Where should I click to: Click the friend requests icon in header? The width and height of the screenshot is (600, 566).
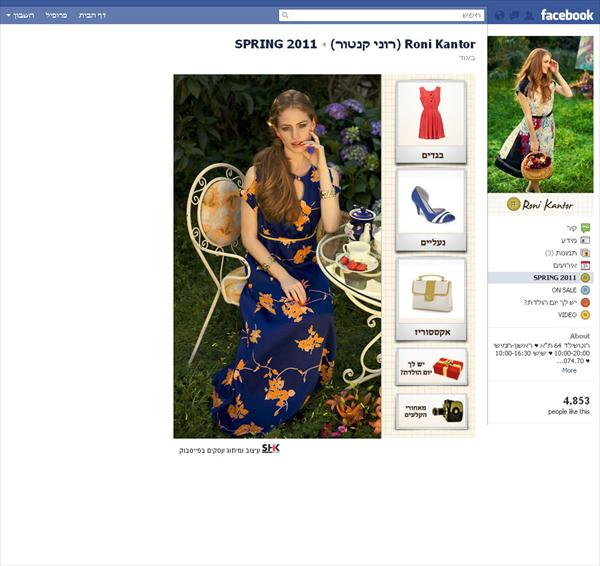(529, 15)
